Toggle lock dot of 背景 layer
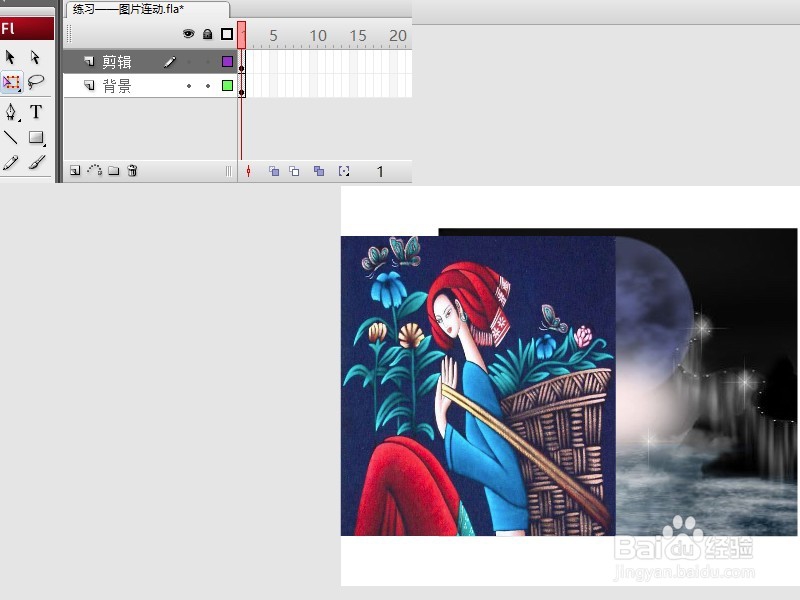The image size is (800, 600). coord(208,86)
